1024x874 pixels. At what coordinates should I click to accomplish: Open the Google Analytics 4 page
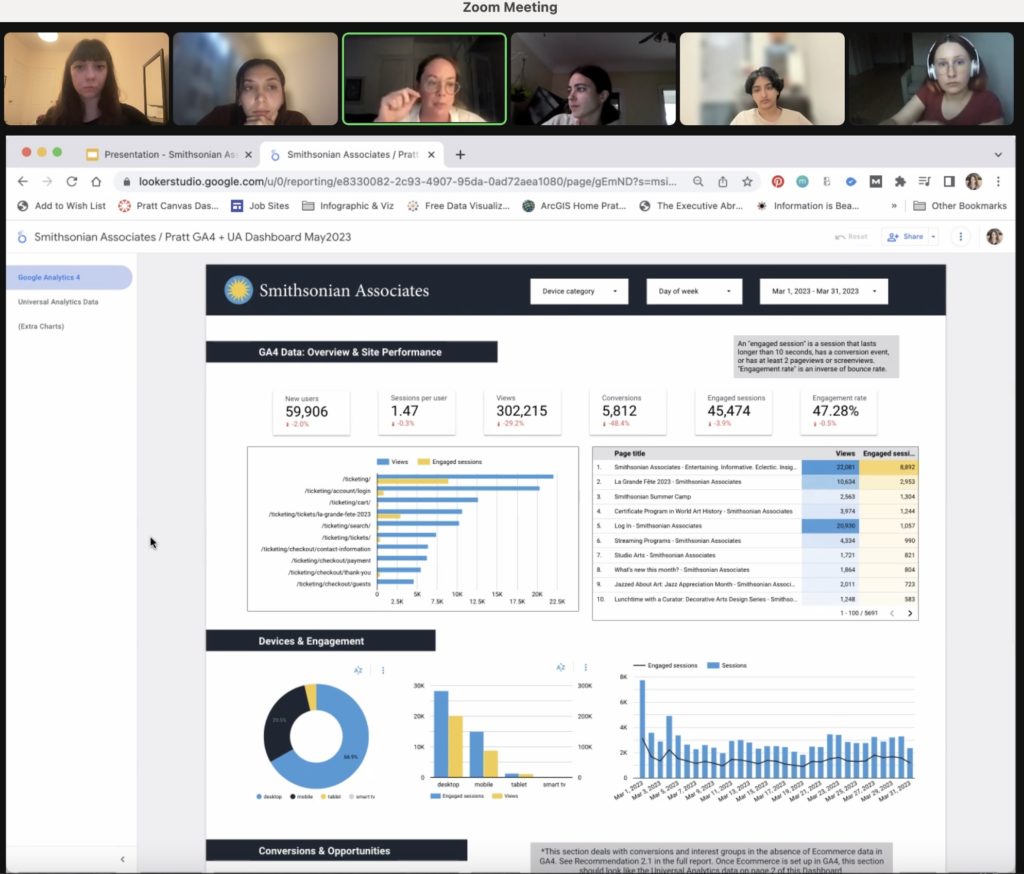coord(69,278)
